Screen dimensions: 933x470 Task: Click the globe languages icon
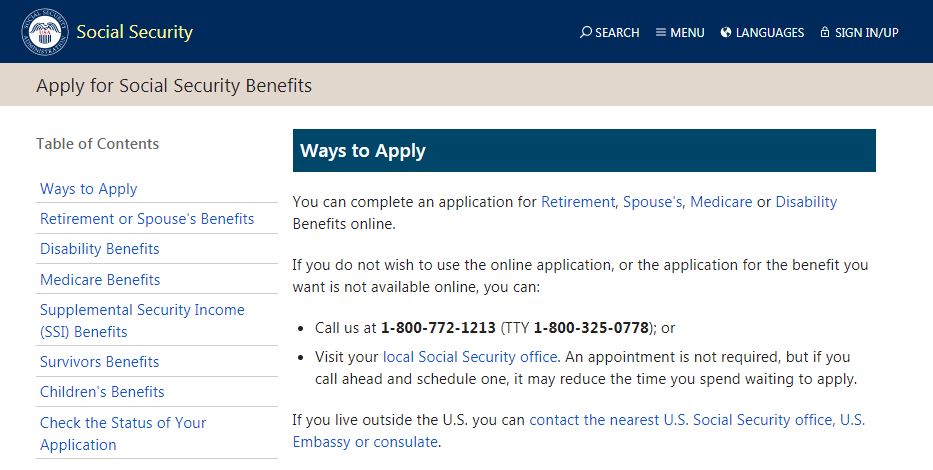725,32
